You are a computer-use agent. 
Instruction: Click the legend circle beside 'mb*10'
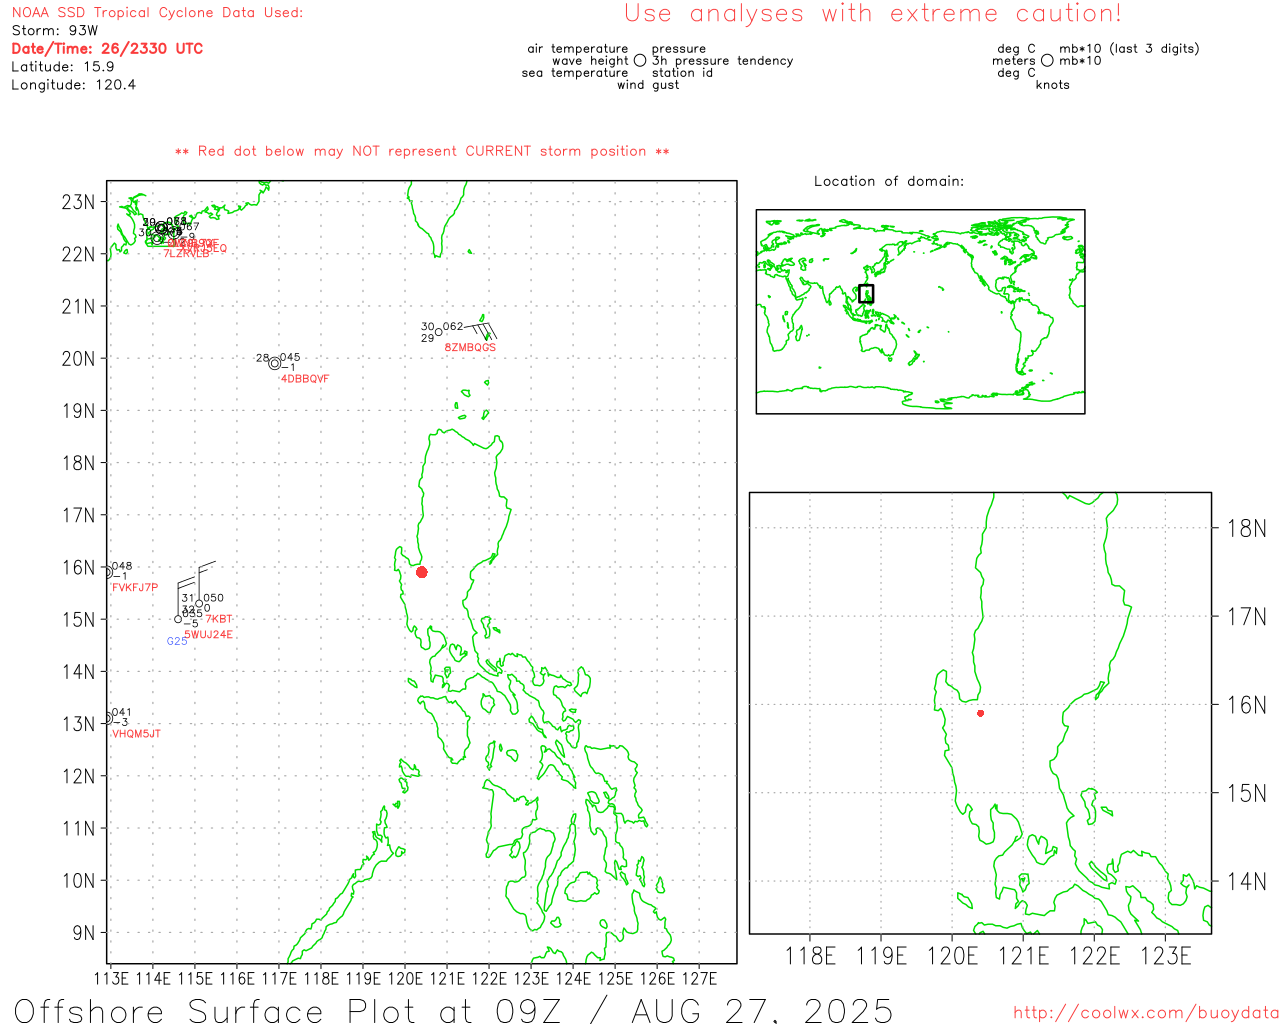click(x=1047, y=61)
